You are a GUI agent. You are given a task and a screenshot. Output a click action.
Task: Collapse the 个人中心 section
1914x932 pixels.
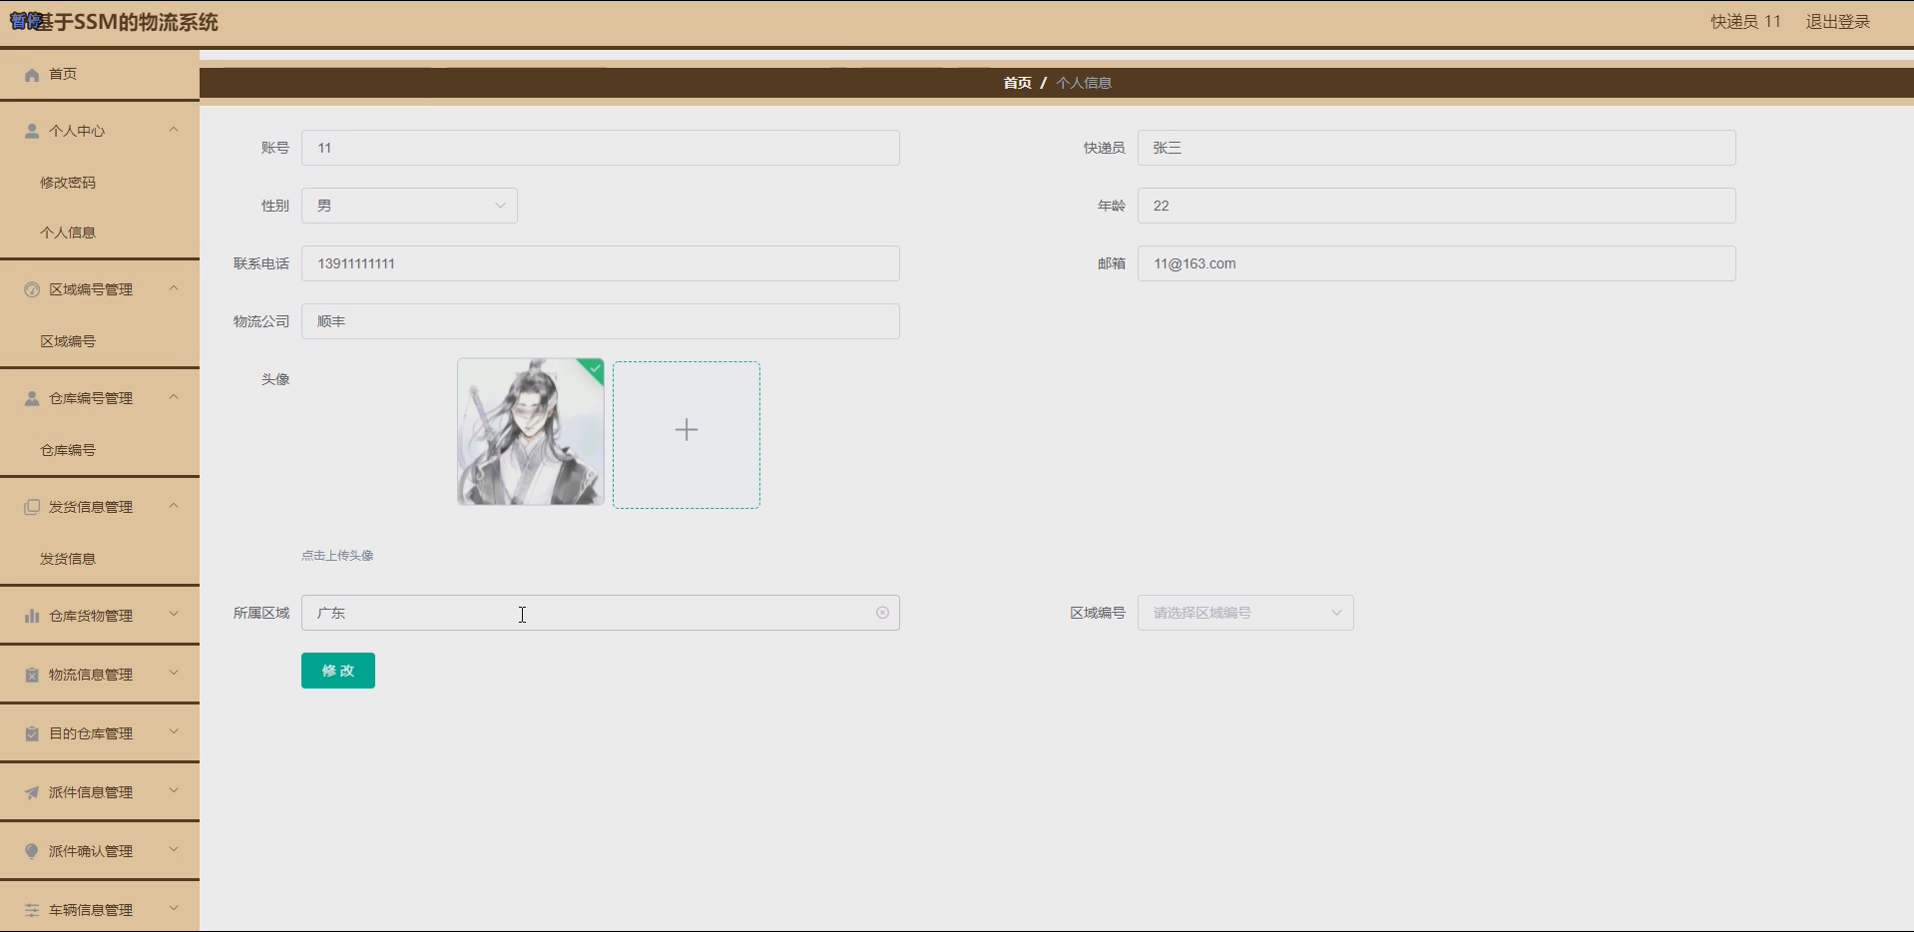click(172, 129)
